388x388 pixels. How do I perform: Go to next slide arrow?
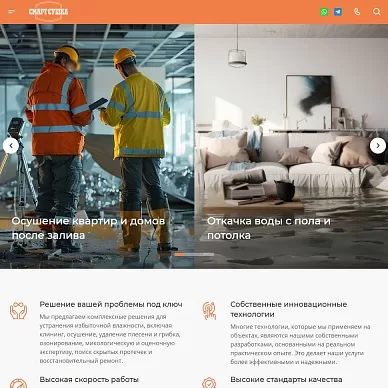coord(378,146)
